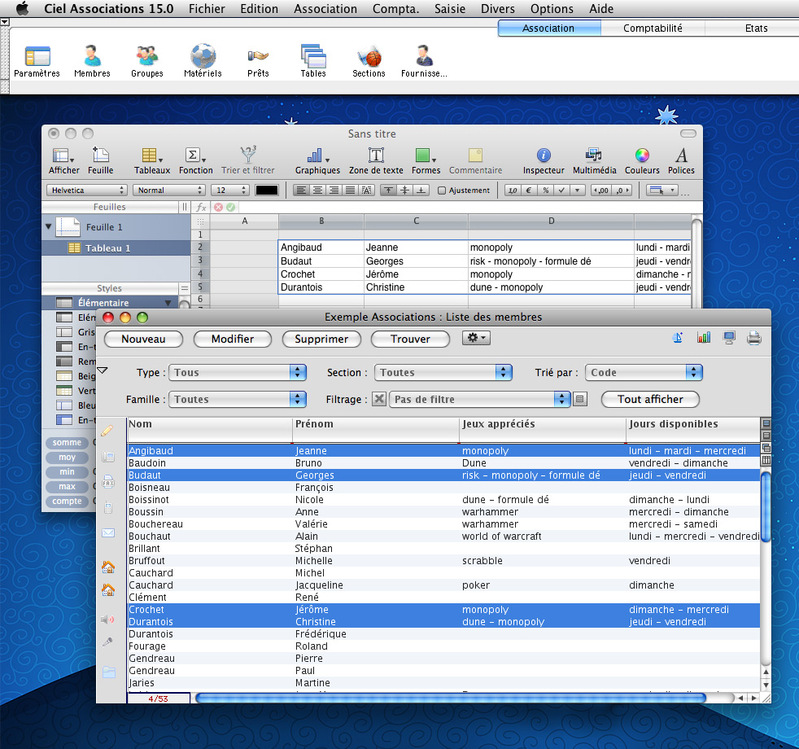This screenshot has width=799, height=749.
Task: Open the Helvetica font dropdown
Action: click(x=87, y=190)
